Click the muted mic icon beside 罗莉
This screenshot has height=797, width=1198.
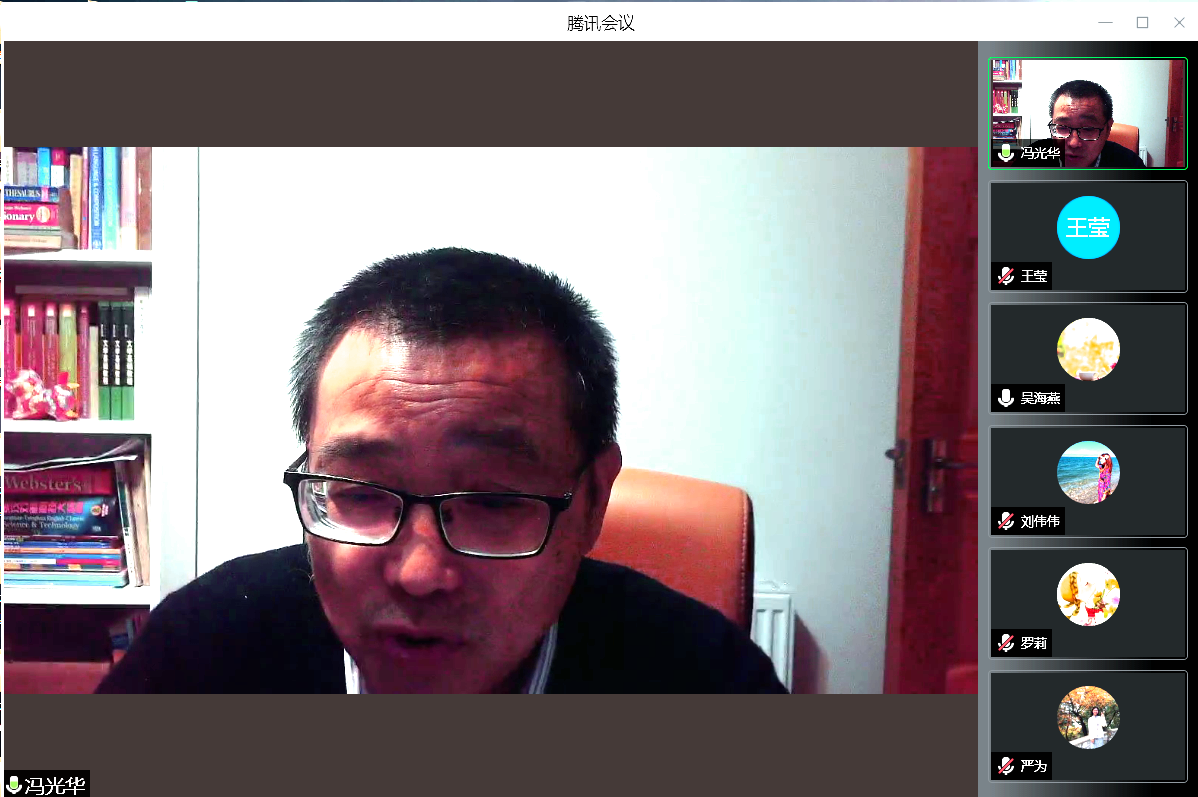(x=1006, y=643)
